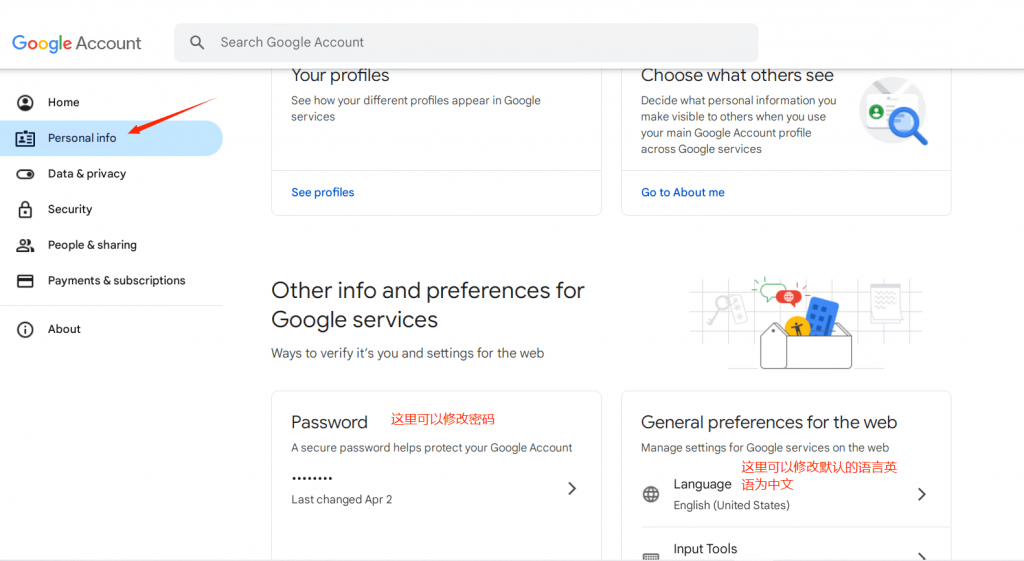Click the Language globe icon
This screenshot has height=561, width=1024.
650,494
